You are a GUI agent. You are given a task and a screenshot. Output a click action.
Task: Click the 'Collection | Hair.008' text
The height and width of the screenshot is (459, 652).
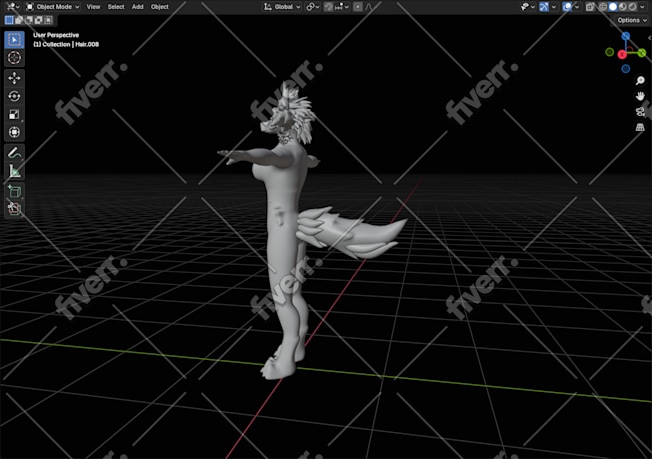[70, 44]
